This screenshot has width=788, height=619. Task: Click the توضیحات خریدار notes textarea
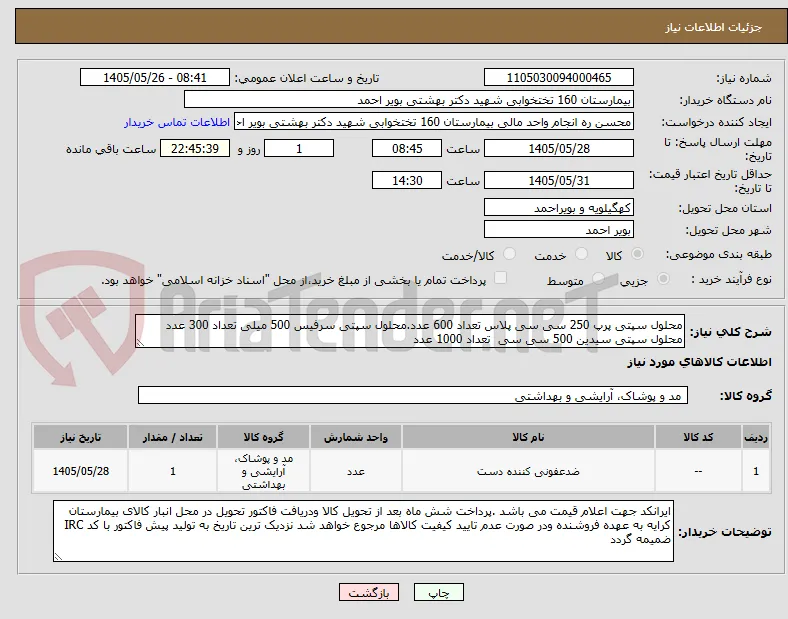[x=363, y=531]
